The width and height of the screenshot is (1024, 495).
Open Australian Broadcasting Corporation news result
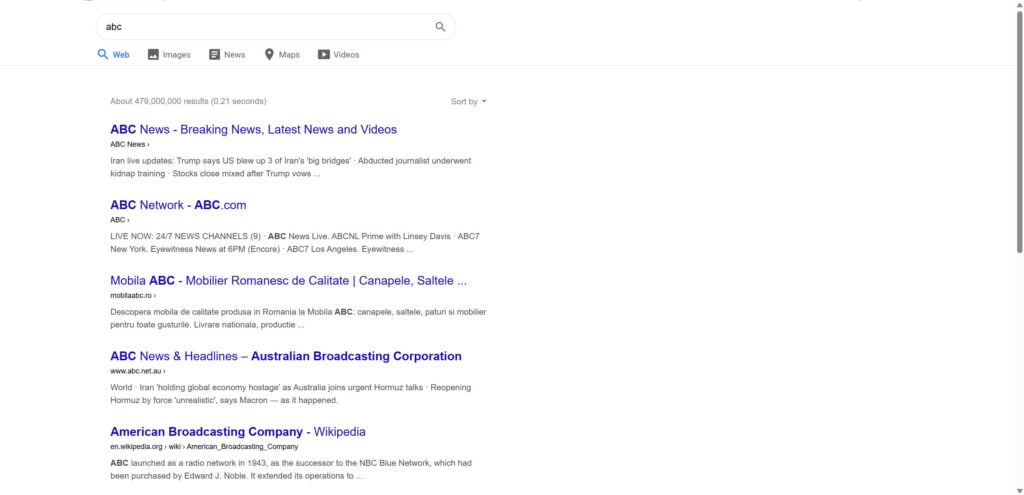(x=286, y=356)
